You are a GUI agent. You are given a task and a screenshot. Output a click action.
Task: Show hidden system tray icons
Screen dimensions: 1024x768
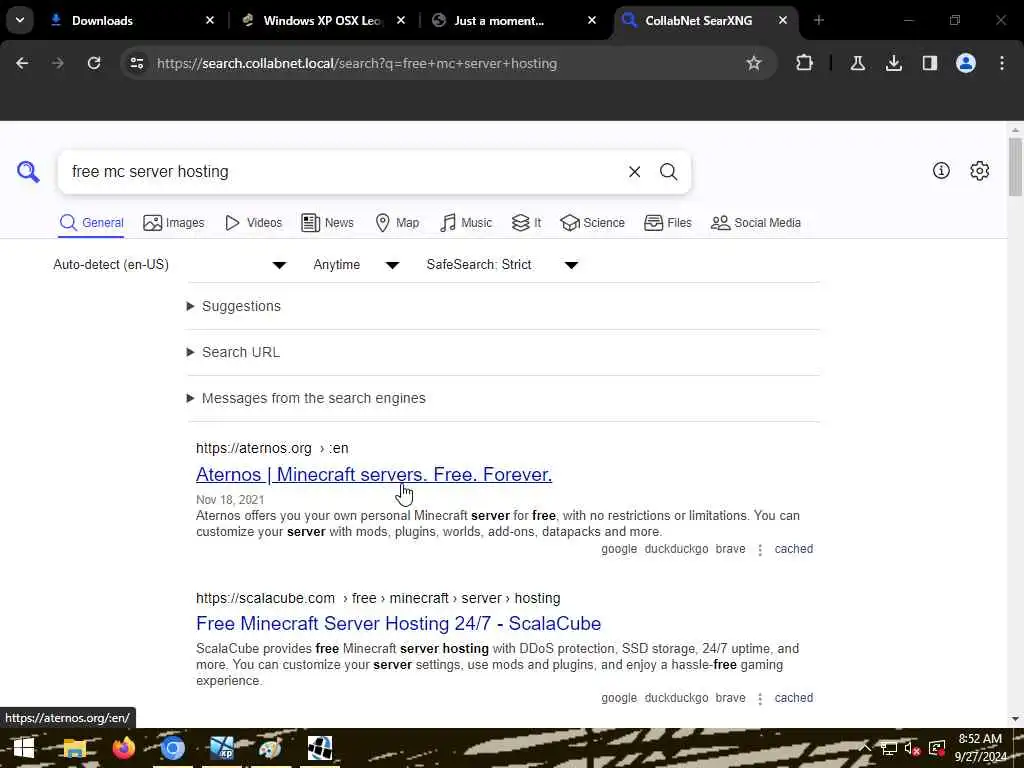point(865,748)
